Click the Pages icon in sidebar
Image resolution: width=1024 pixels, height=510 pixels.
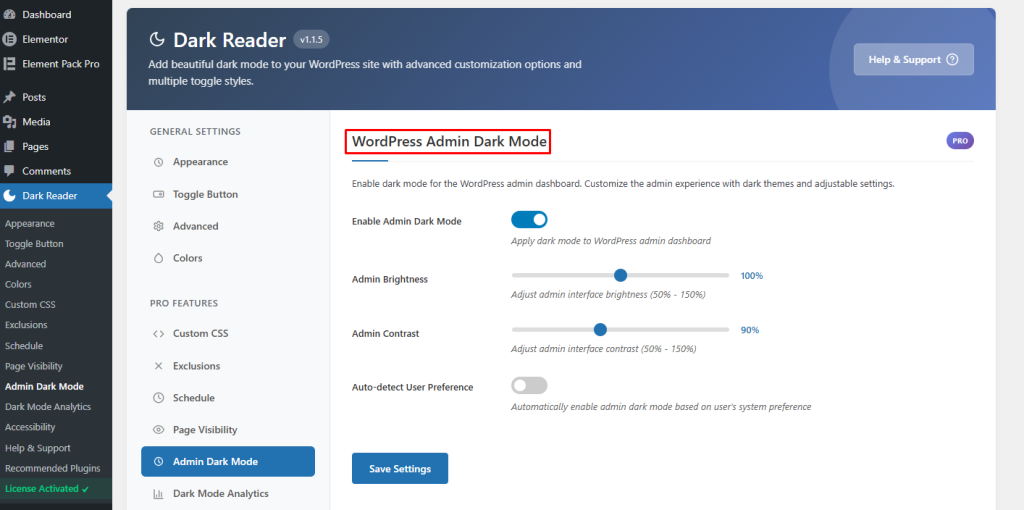[x=9, y=147]
